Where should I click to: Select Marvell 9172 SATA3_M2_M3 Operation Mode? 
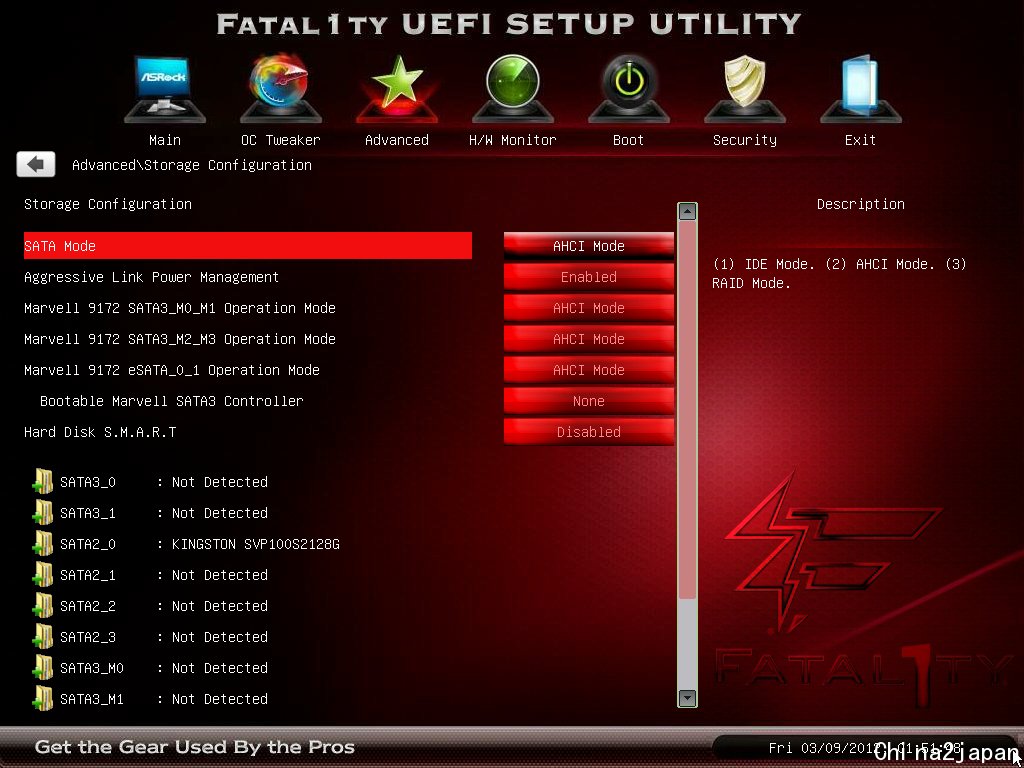pyautogui.click(x=180, y=339)
